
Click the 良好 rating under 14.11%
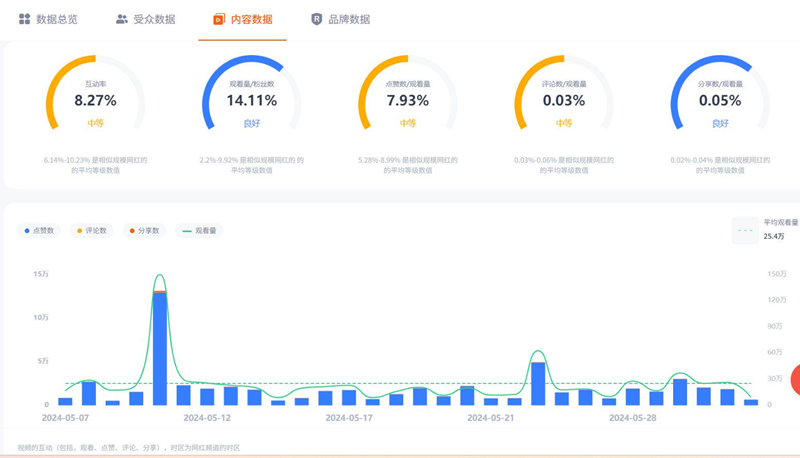251,123
